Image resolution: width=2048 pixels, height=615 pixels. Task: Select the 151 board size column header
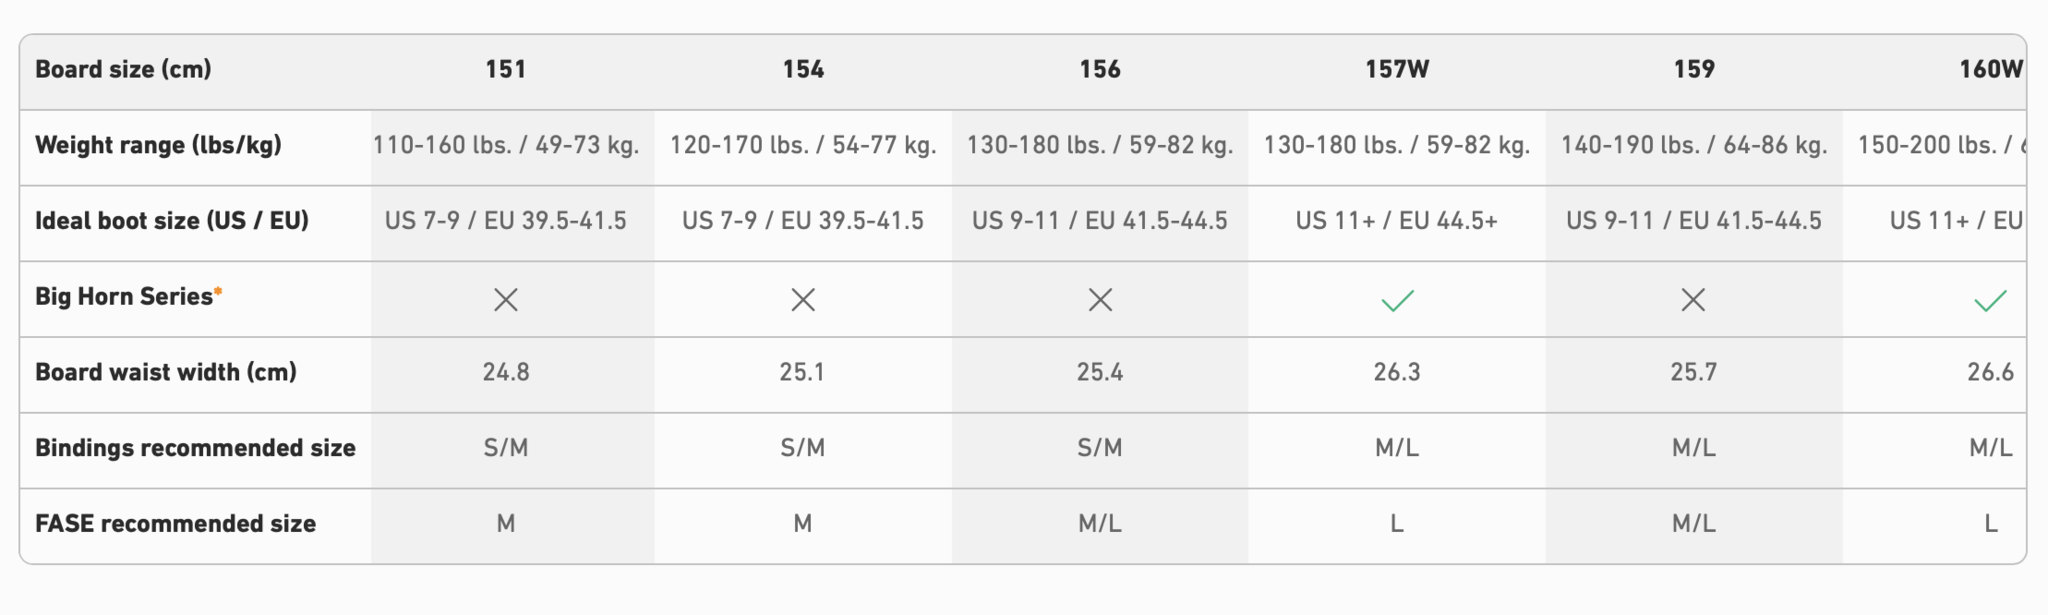(506, 69)
